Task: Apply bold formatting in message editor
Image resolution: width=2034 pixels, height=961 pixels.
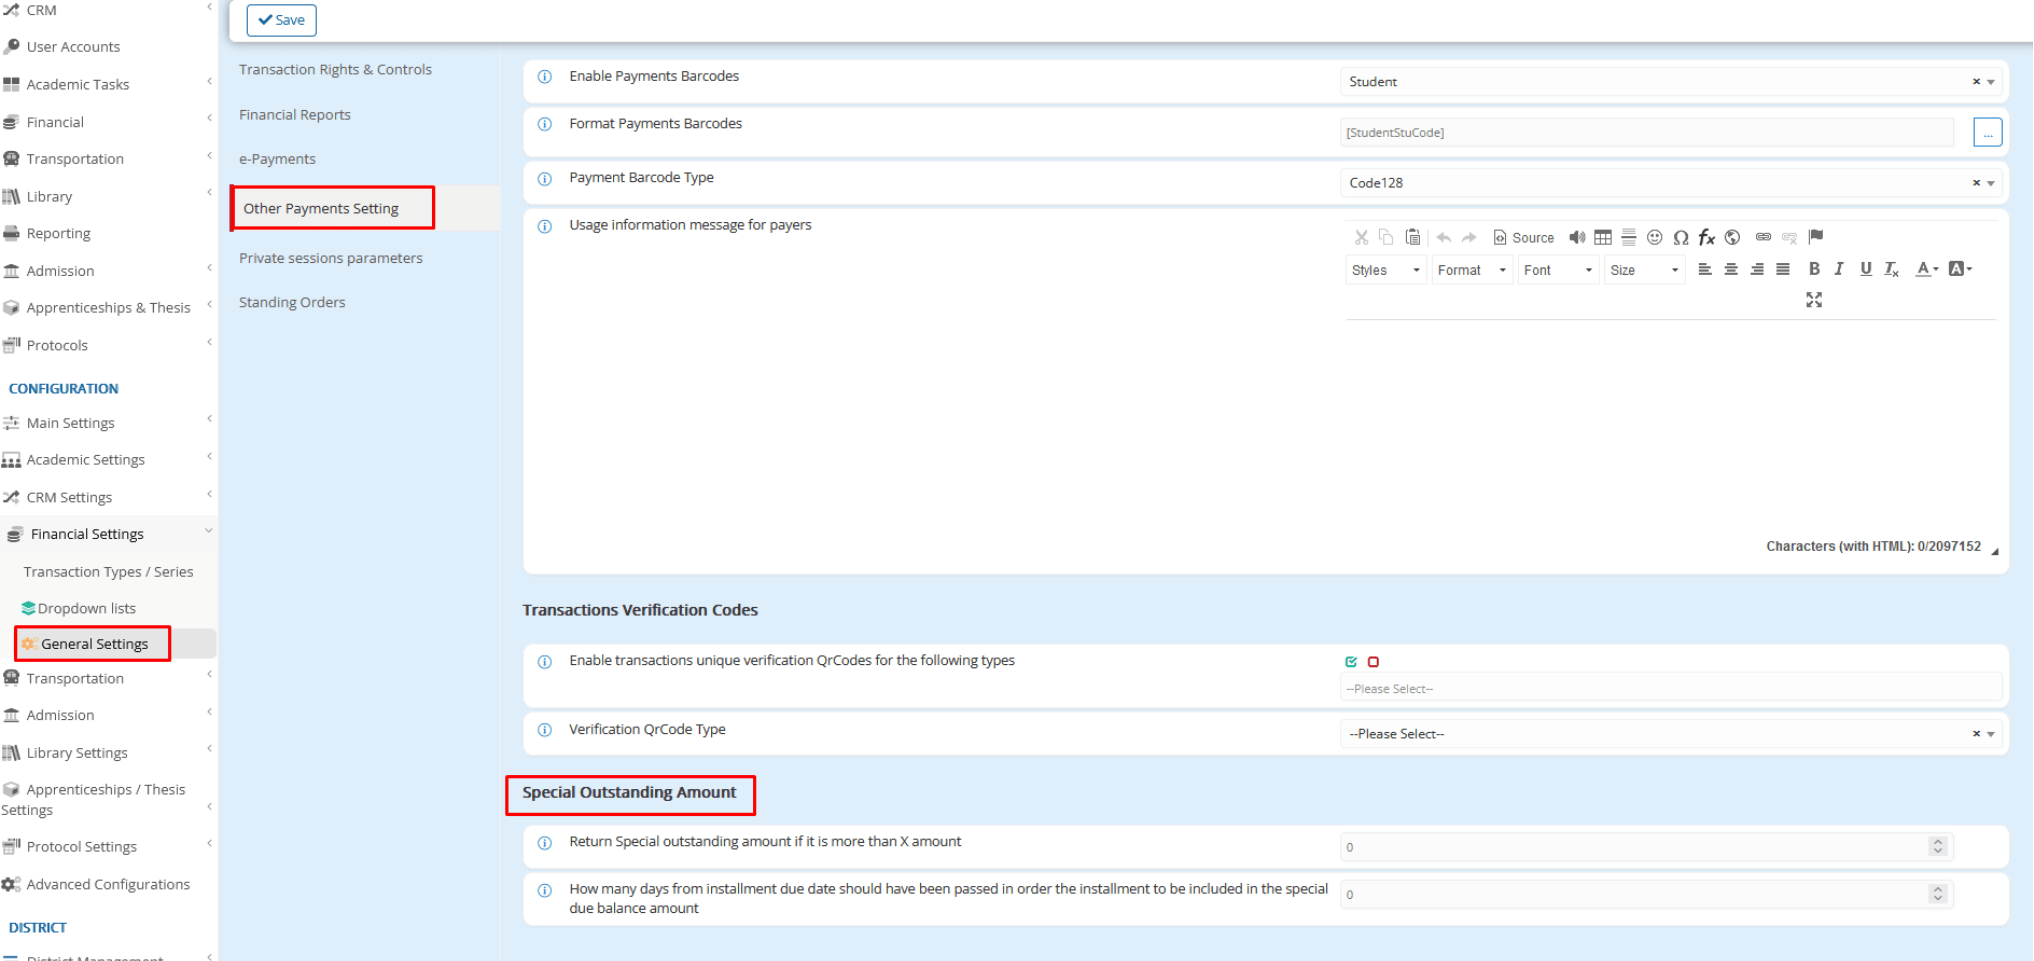Action: (1814, 269)
